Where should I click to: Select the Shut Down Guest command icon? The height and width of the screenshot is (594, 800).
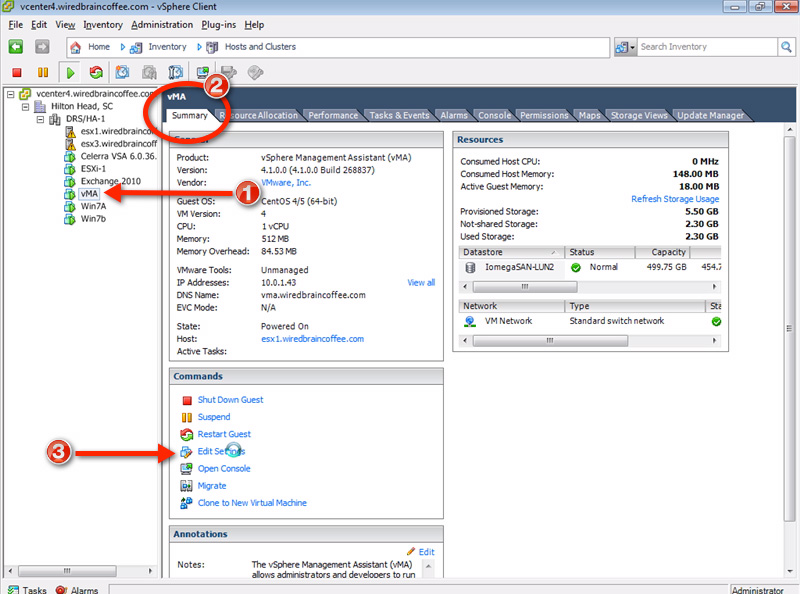189,400
